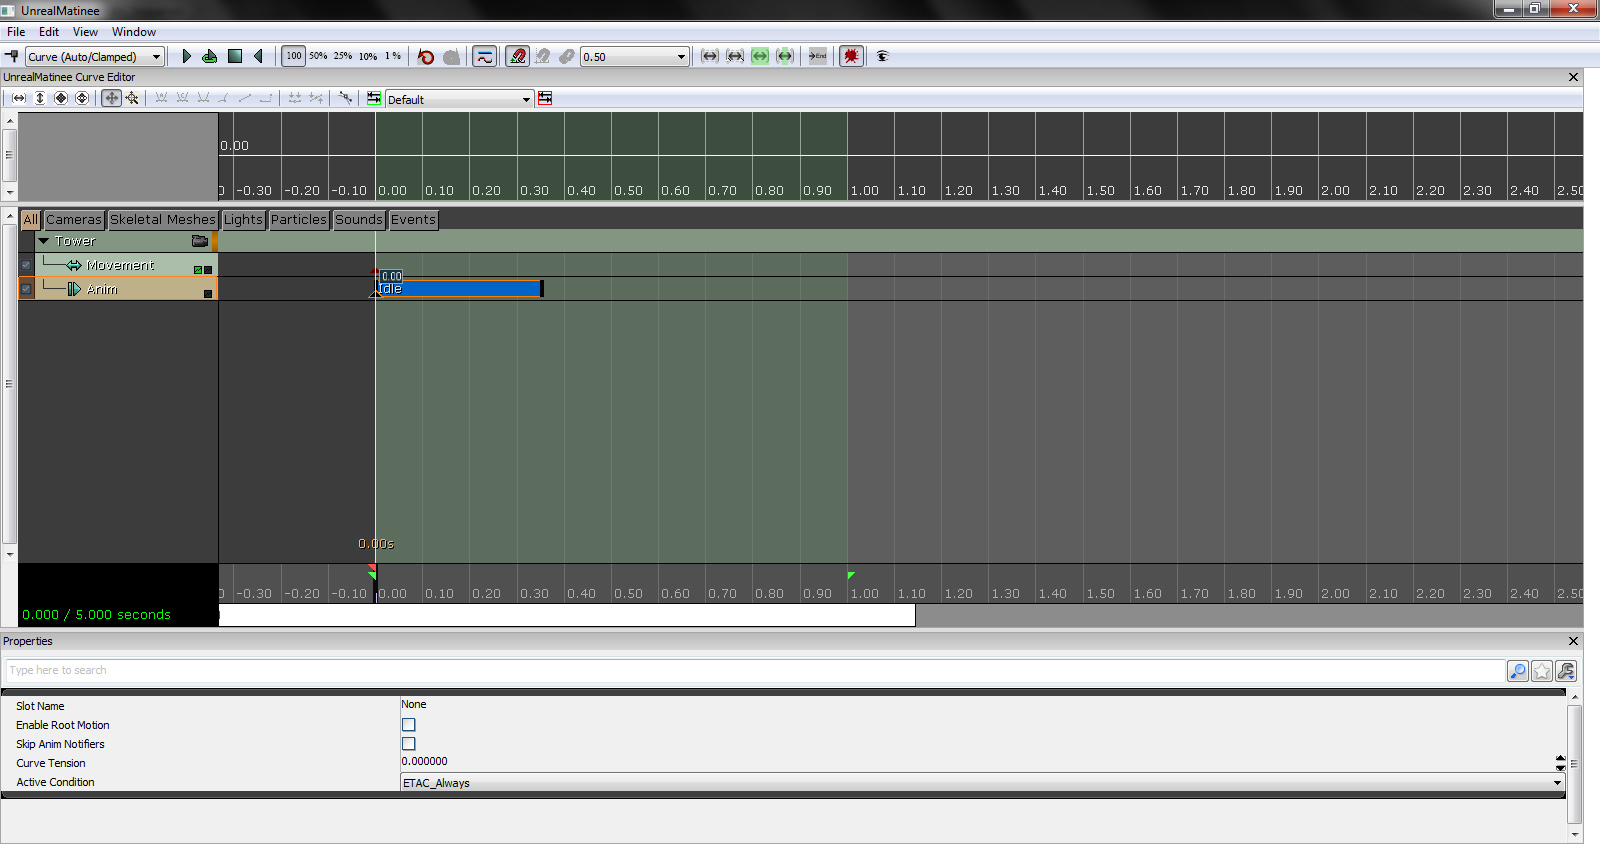
Task: Toggle the curve editor display button
Action: point(484,57)
